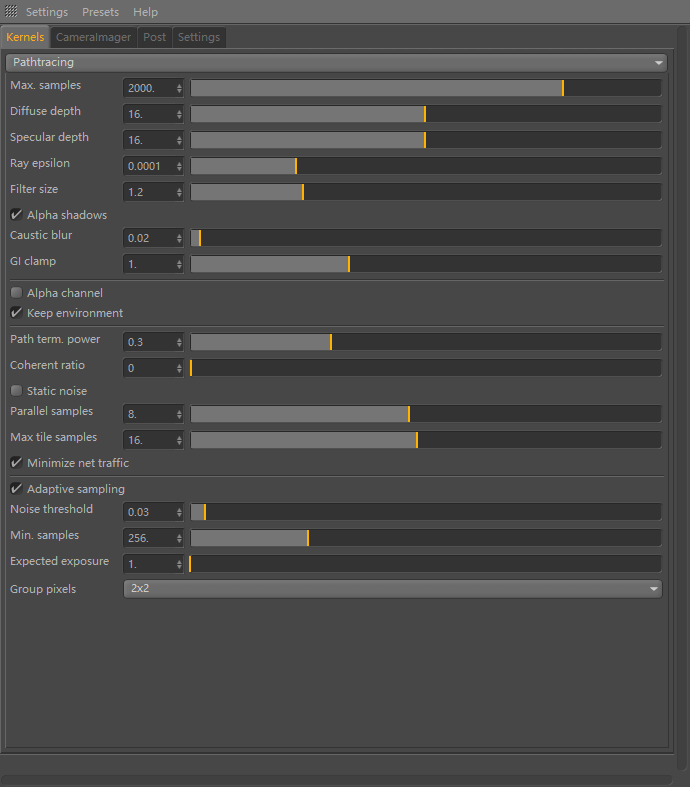Open the Help menu
The image size is (690, 787).
146,12
